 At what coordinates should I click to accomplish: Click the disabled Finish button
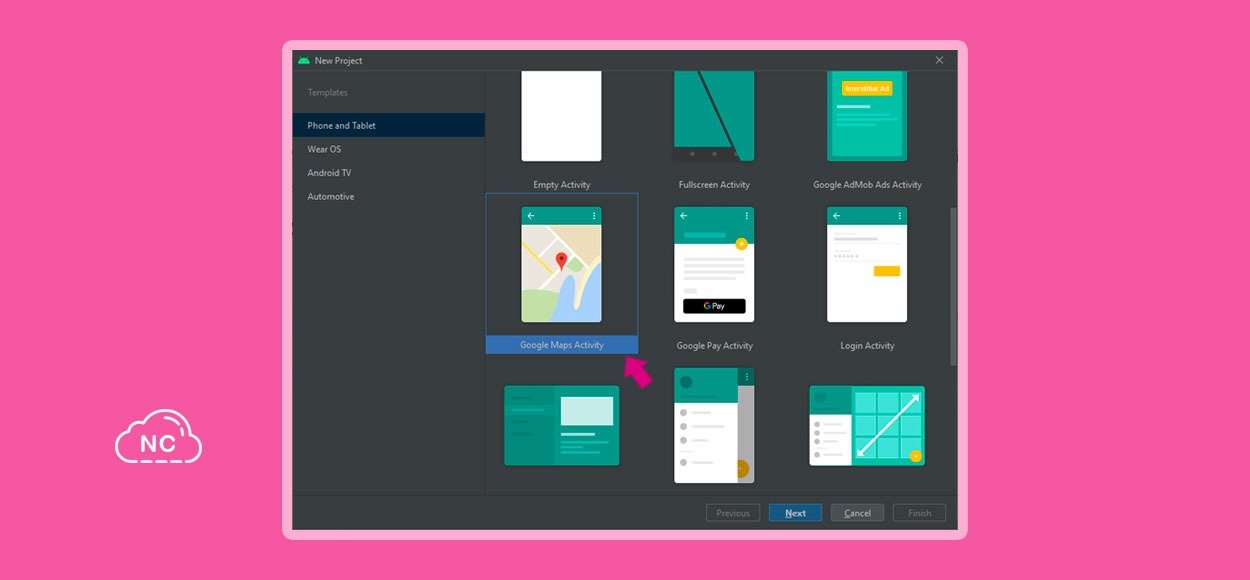point(919,513)
